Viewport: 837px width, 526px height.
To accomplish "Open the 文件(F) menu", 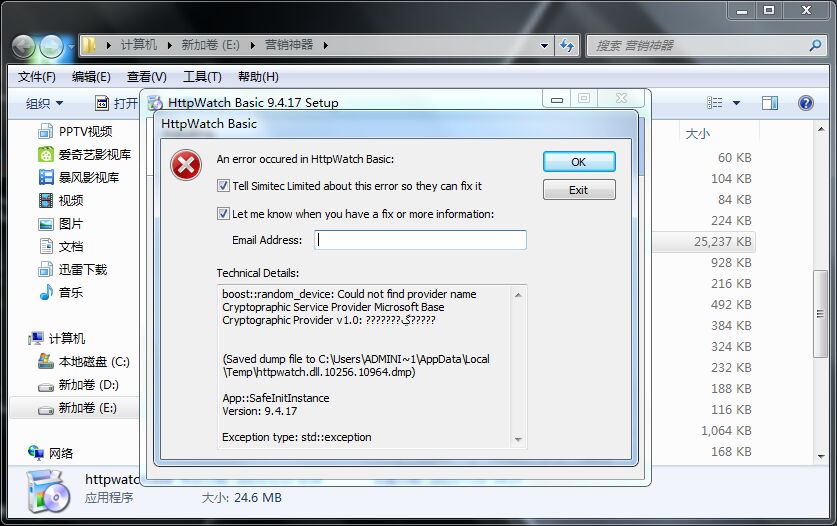I will coord(37,77).
